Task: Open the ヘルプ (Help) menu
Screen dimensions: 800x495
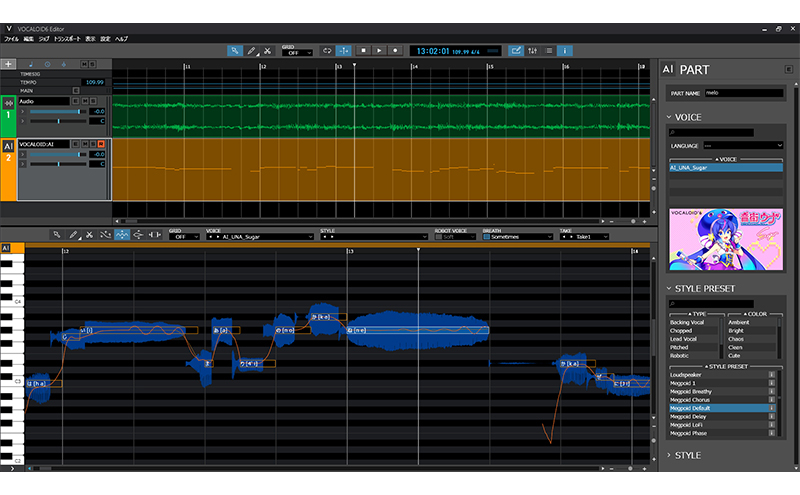Action: (x=121, y=38)
